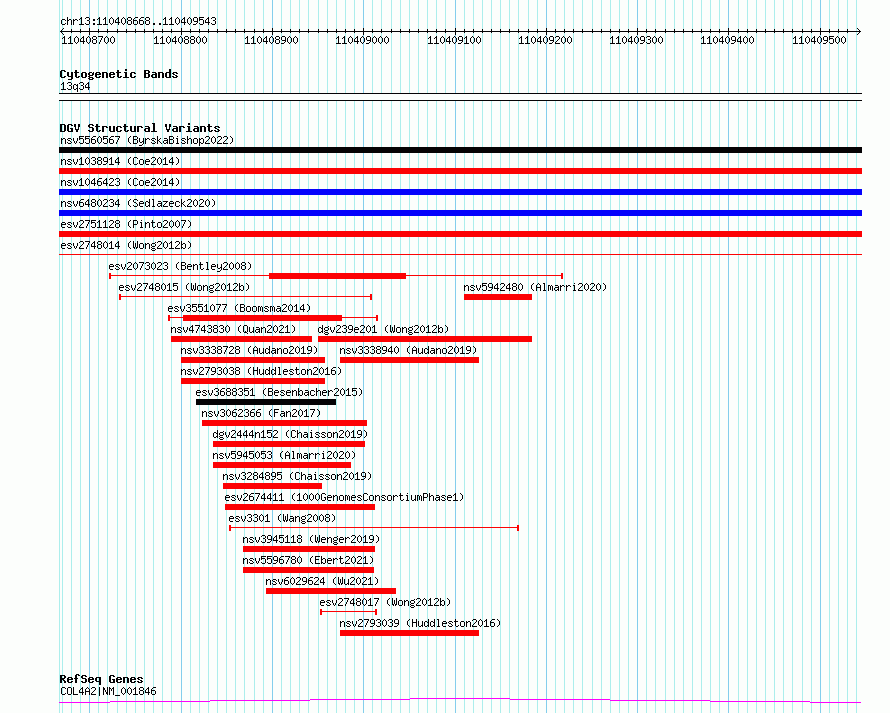Click the red bar under esv2751128

(x=460, y=234)
